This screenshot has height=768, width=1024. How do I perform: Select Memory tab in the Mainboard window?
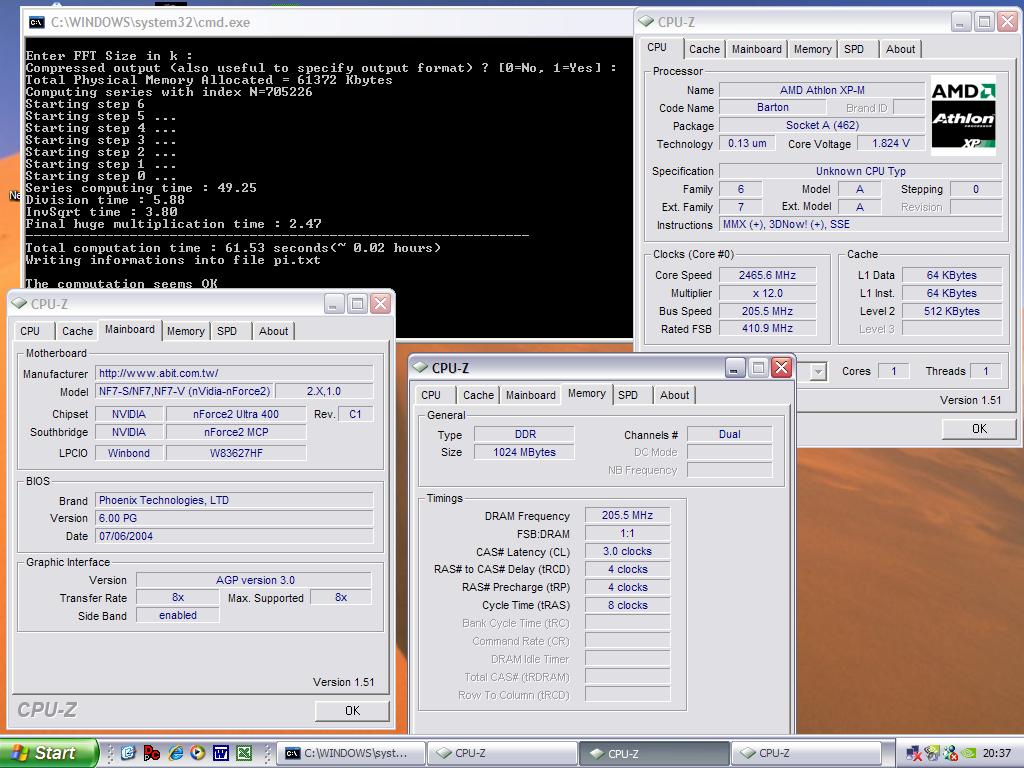tap(185, 331)
